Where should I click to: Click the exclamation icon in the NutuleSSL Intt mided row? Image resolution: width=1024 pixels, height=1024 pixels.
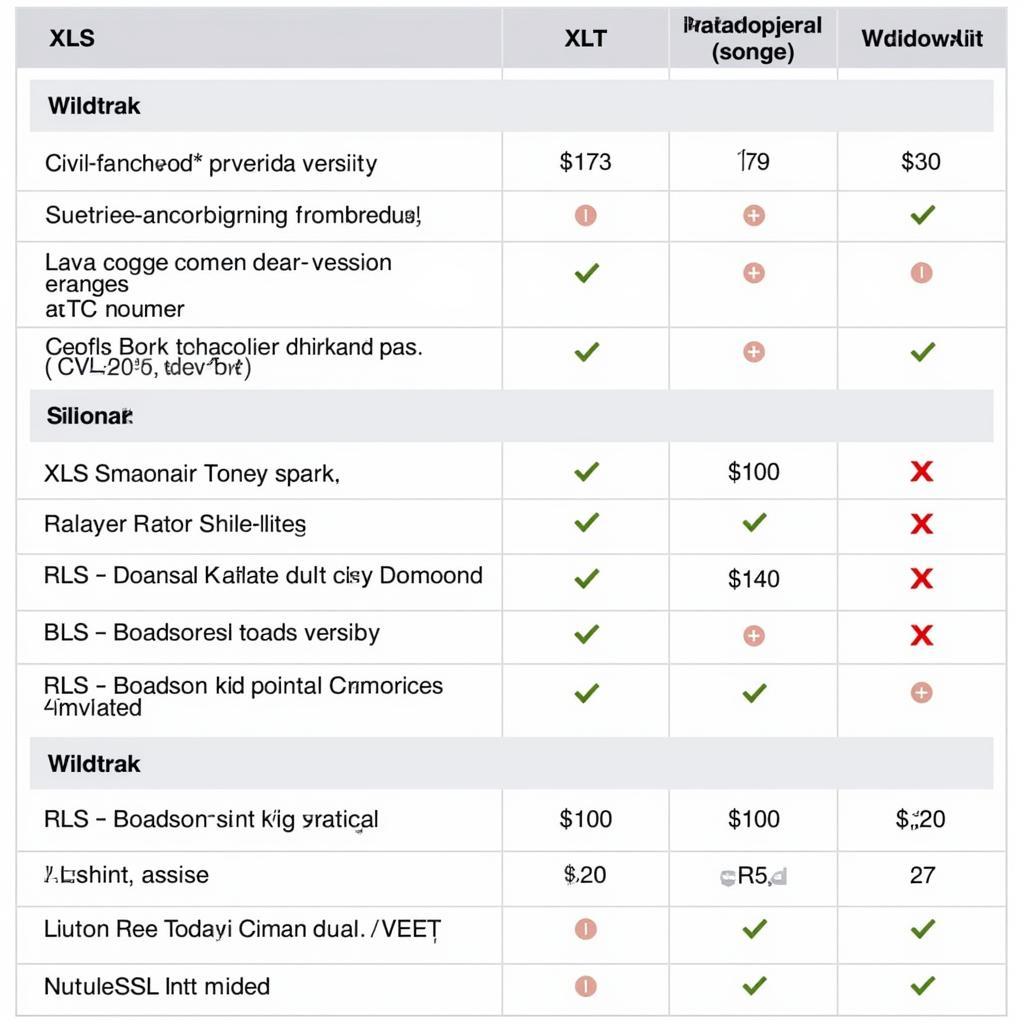point(586,987)
